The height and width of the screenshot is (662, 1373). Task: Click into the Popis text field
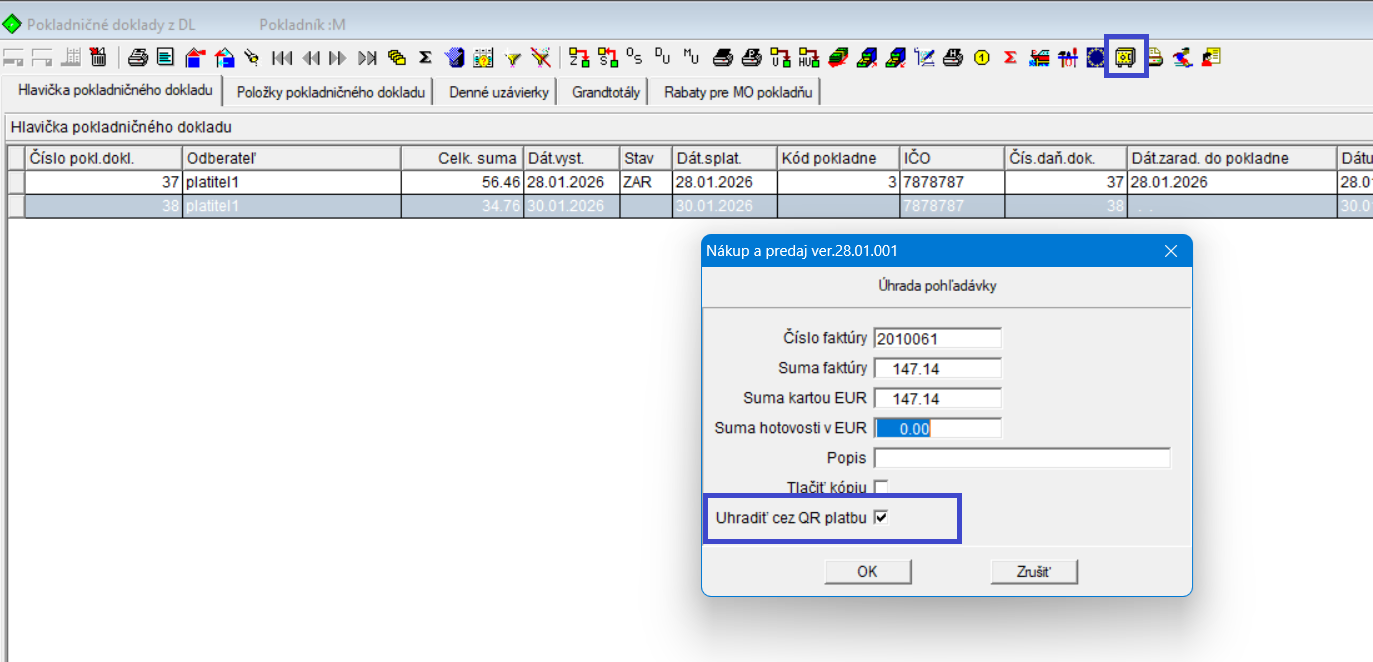[1021, 458]
